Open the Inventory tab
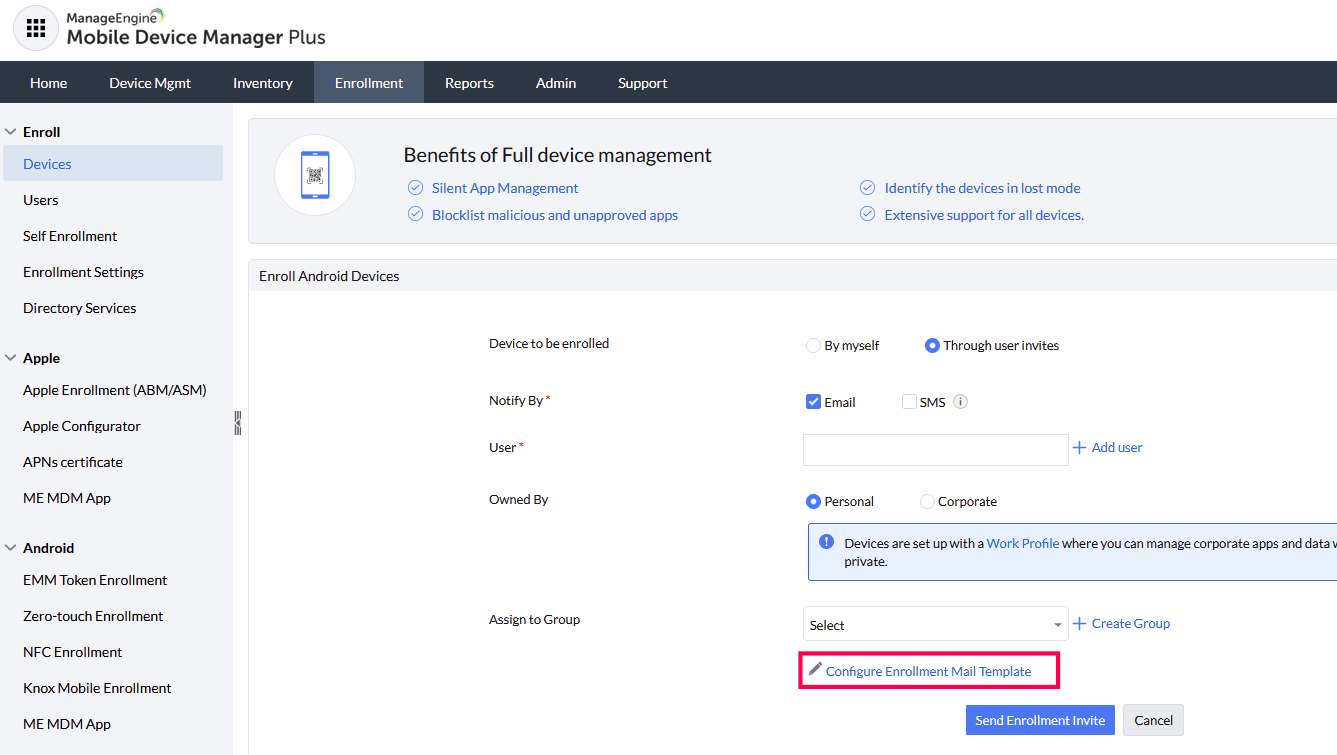The width and height of the screenshot is (1337, 755). coord(263,83)
